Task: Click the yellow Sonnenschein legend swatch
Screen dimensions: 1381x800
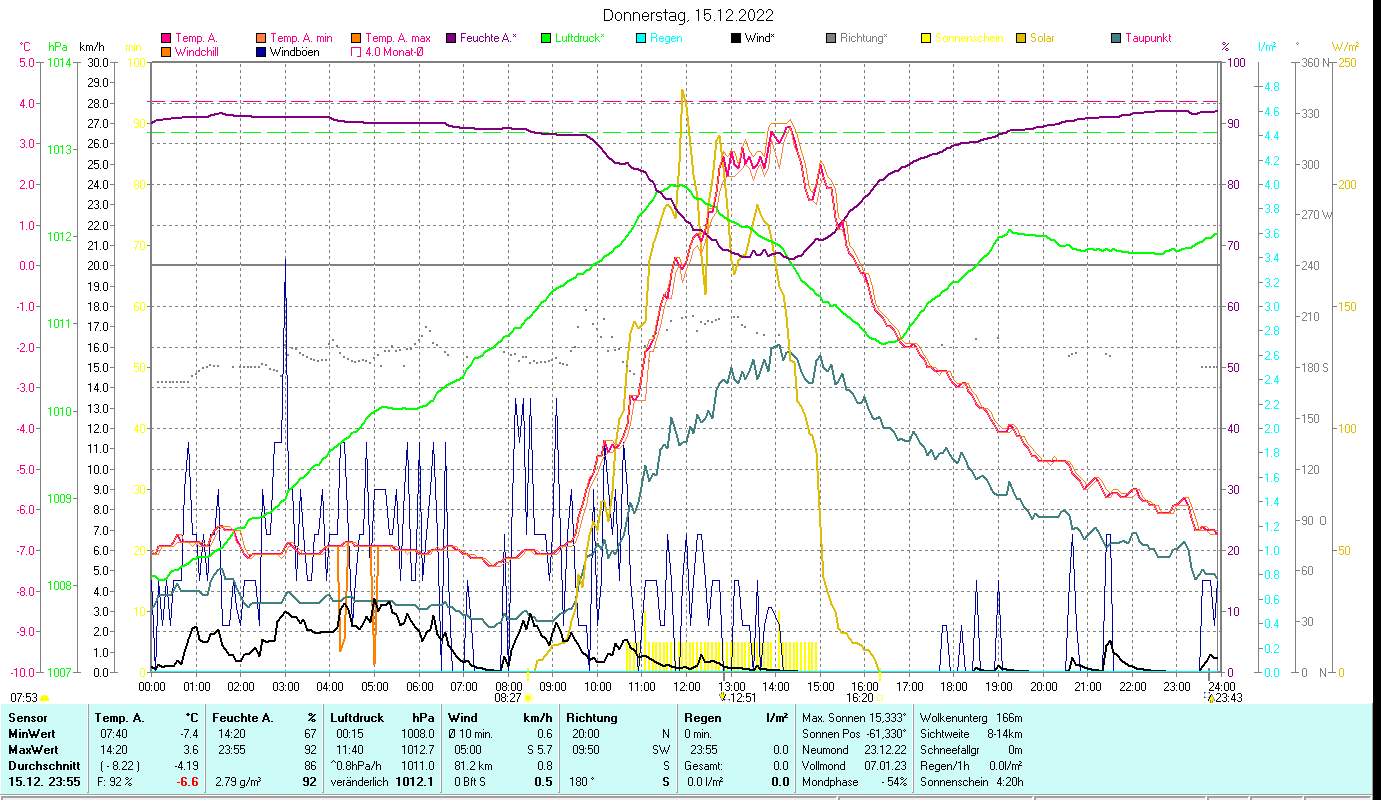Action: click(x=926, y=38)
